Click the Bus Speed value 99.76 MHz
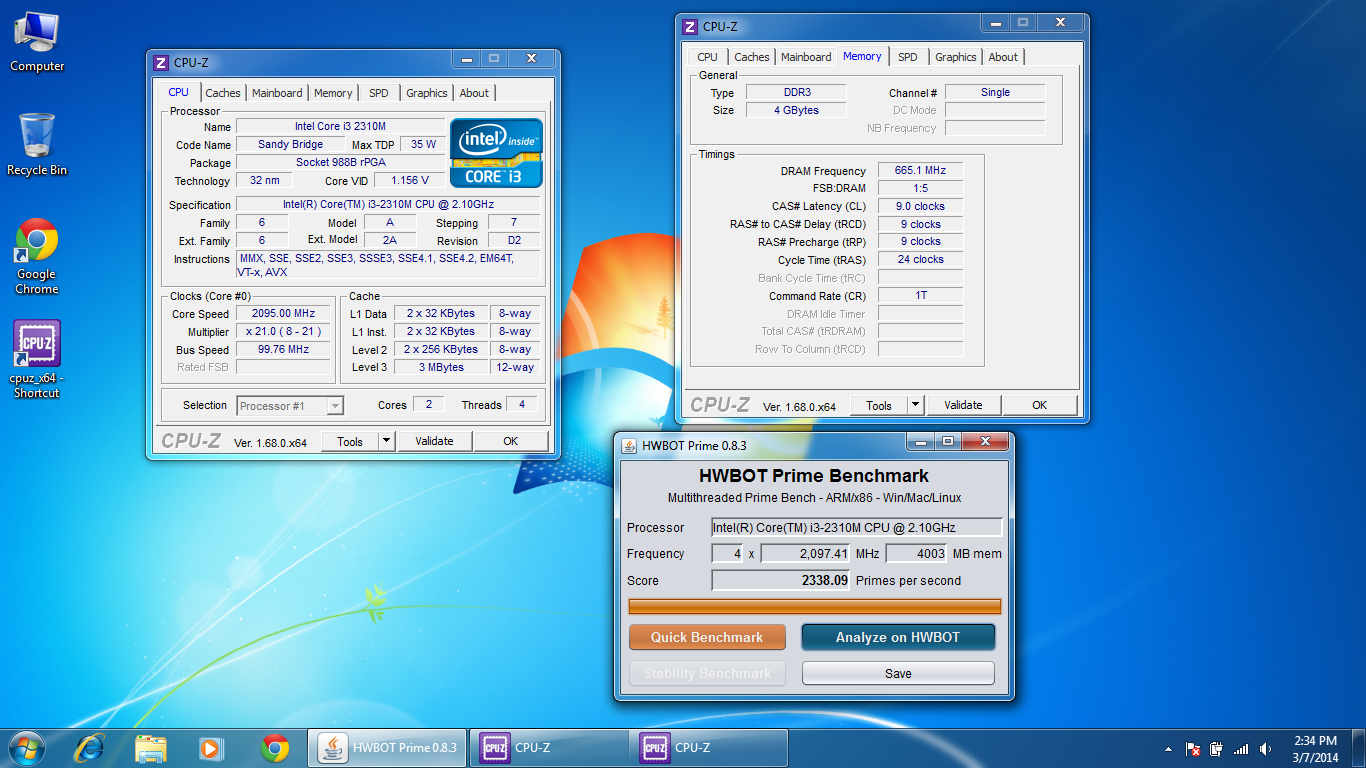Screen dimensions: 1366x768 (x=284, y=350)
